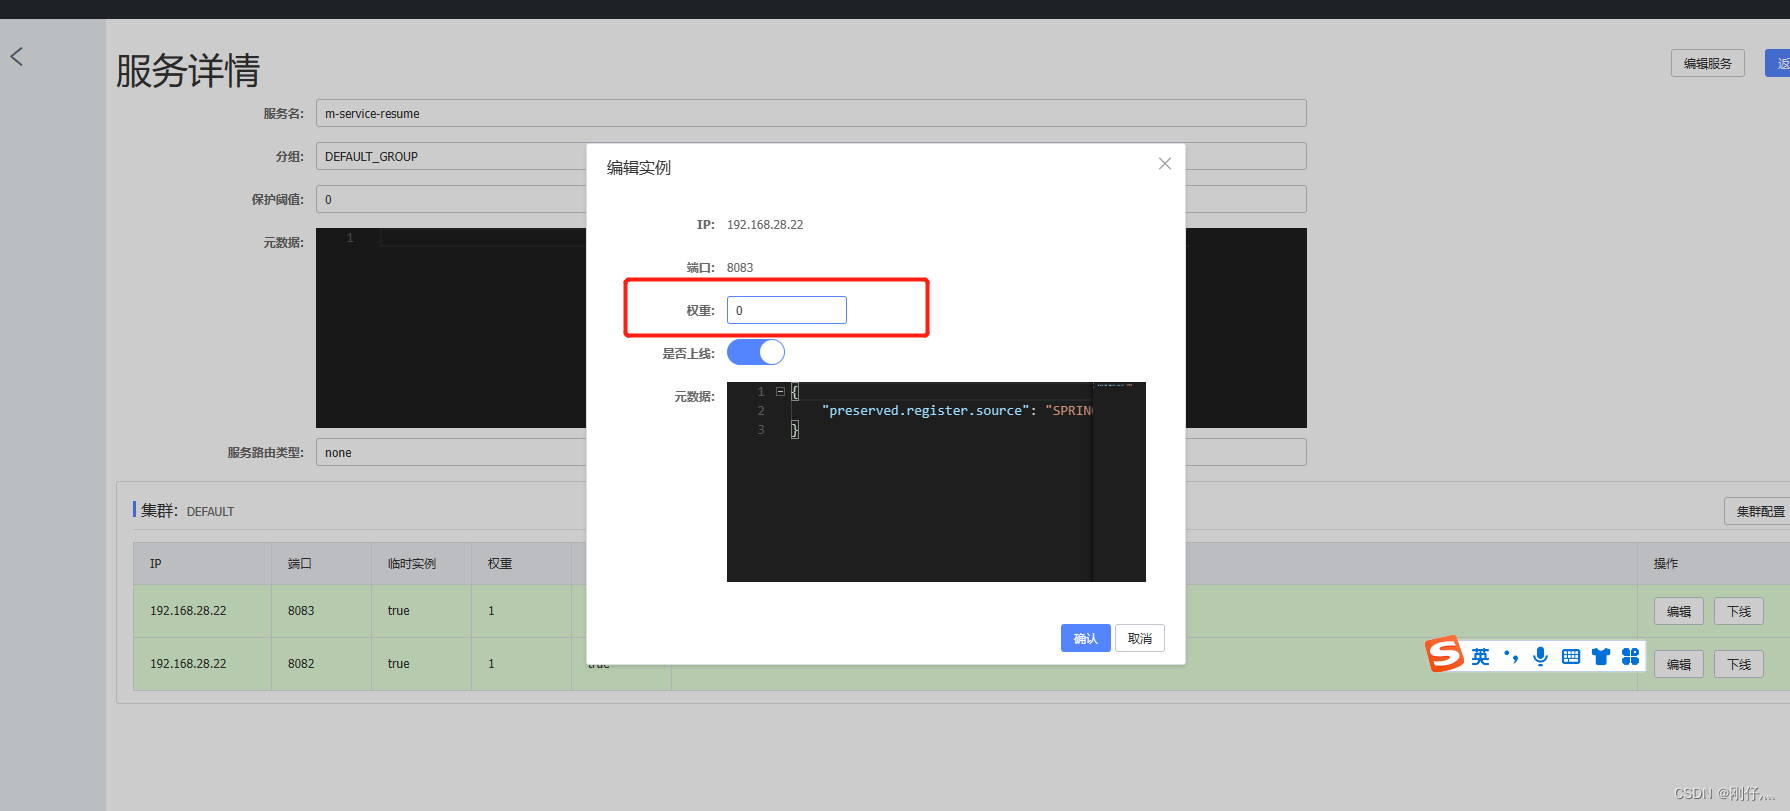The height and width of the screenshot is (811, 1790).
Task: Click the 编辑实例 dialog title
Action: (x=639, y=168)
